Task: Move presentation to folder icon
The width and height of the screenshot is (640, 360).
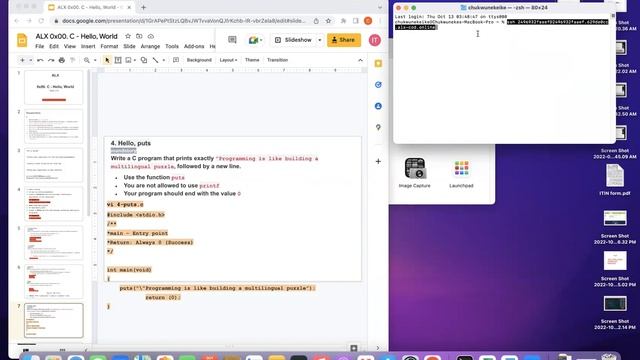Action: tap(139, 36)
